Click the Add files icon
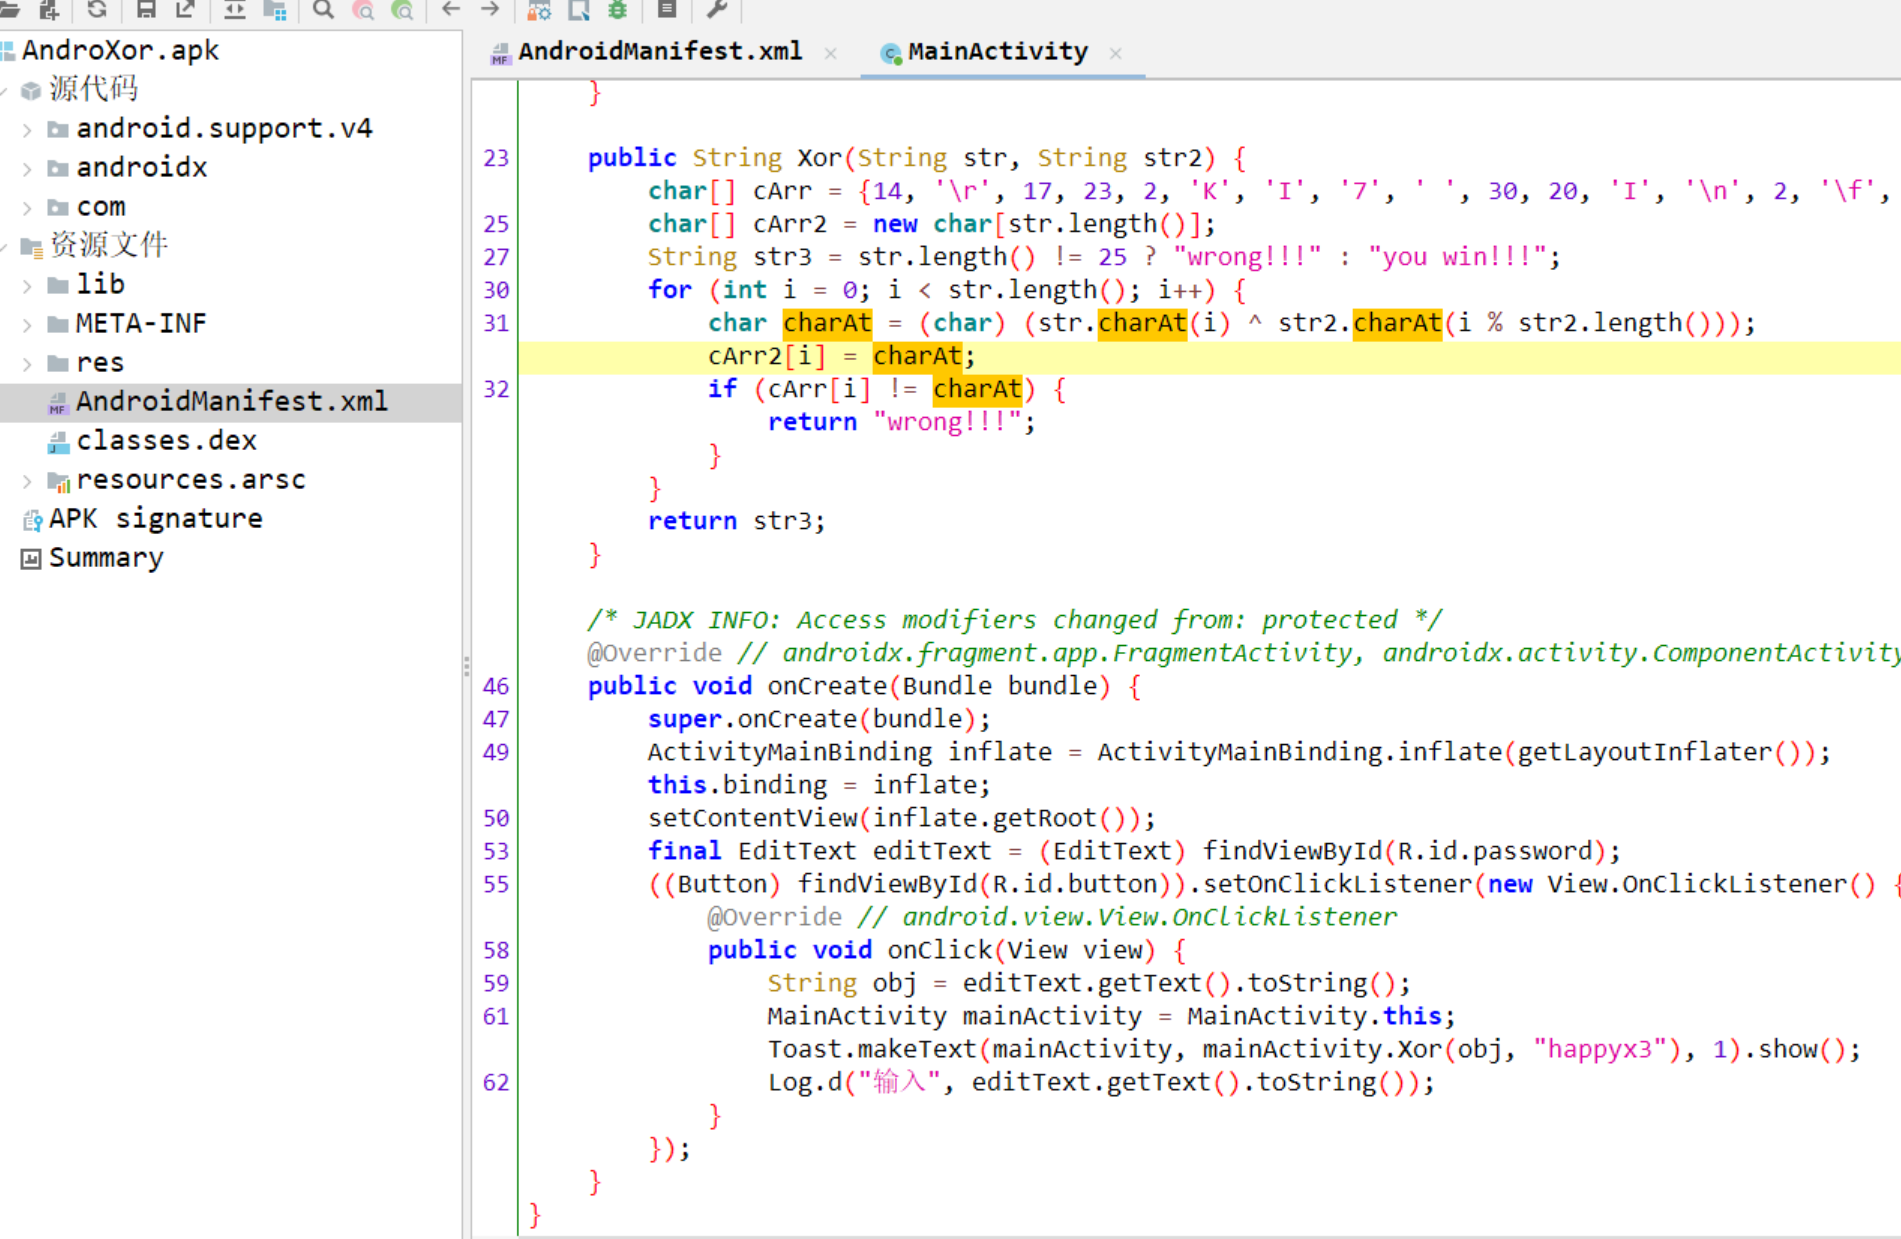Viewport: 1901px width, 1239px height. pyautogui.click(x=48, y=9)
